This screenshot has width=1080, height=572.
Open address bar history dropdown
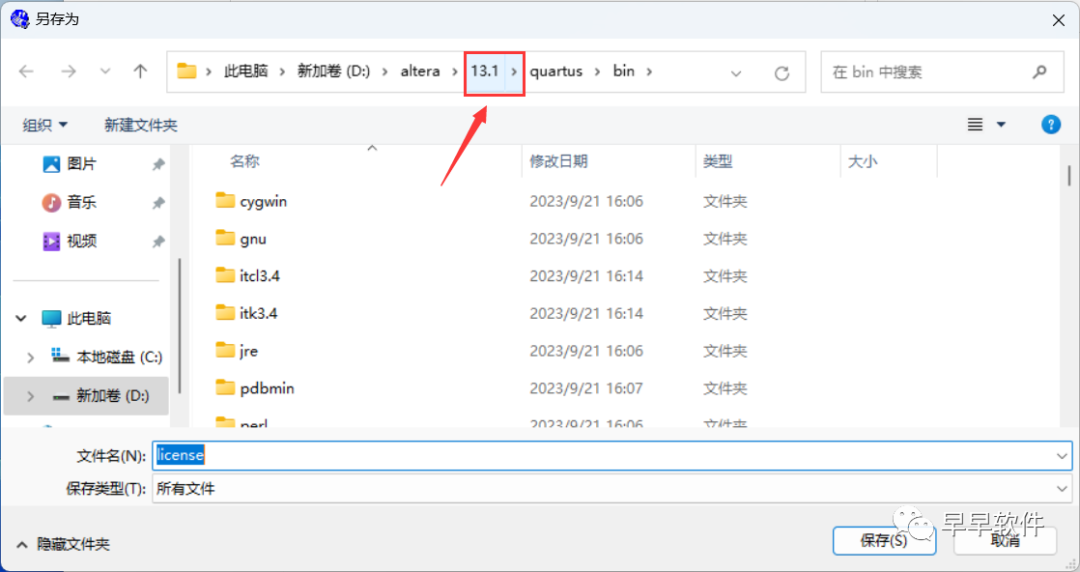736,73
